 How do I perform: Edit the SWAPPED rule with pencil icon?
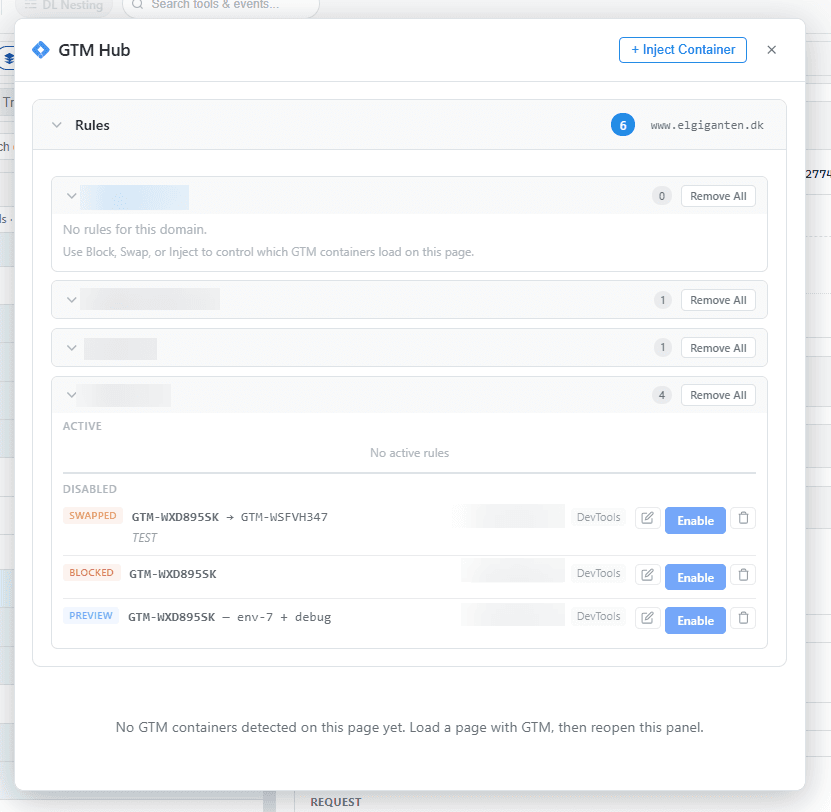(647, 518)
